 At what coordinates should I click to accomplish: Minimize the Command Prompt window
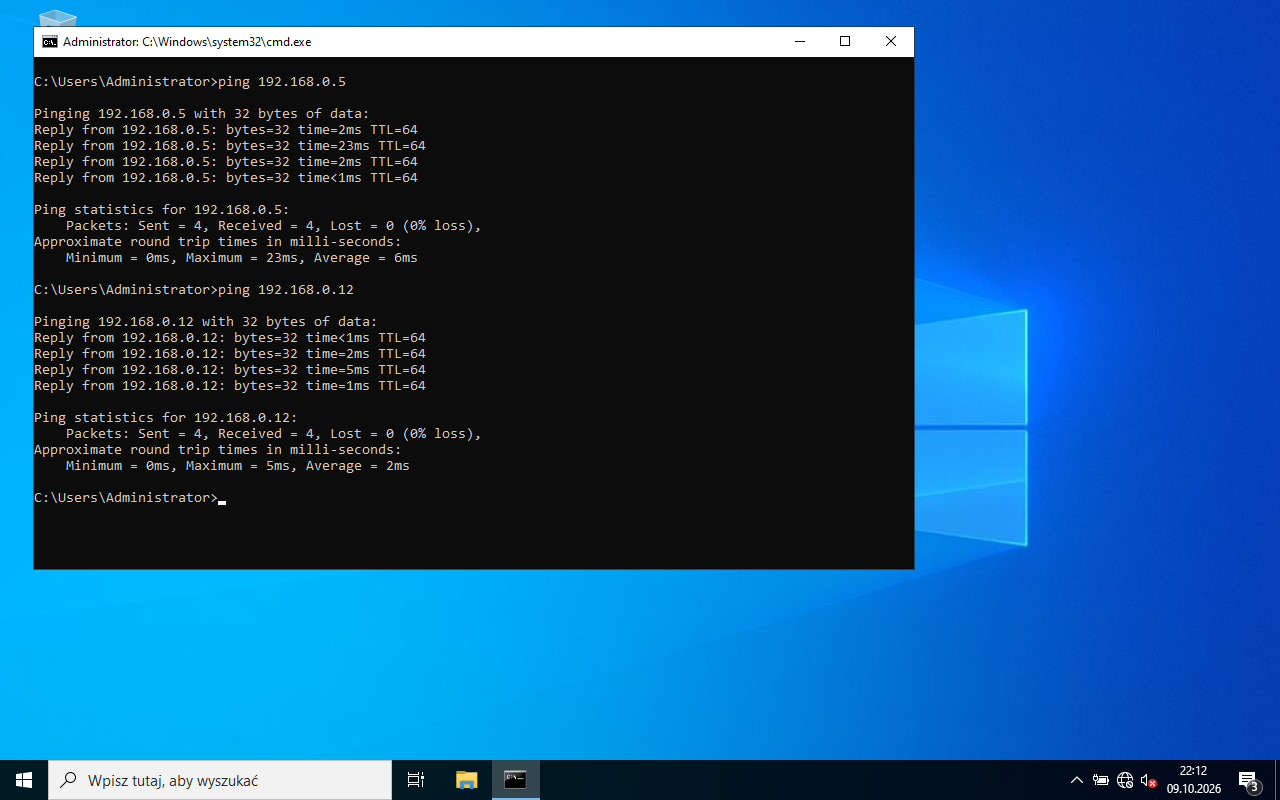[800, 41]
